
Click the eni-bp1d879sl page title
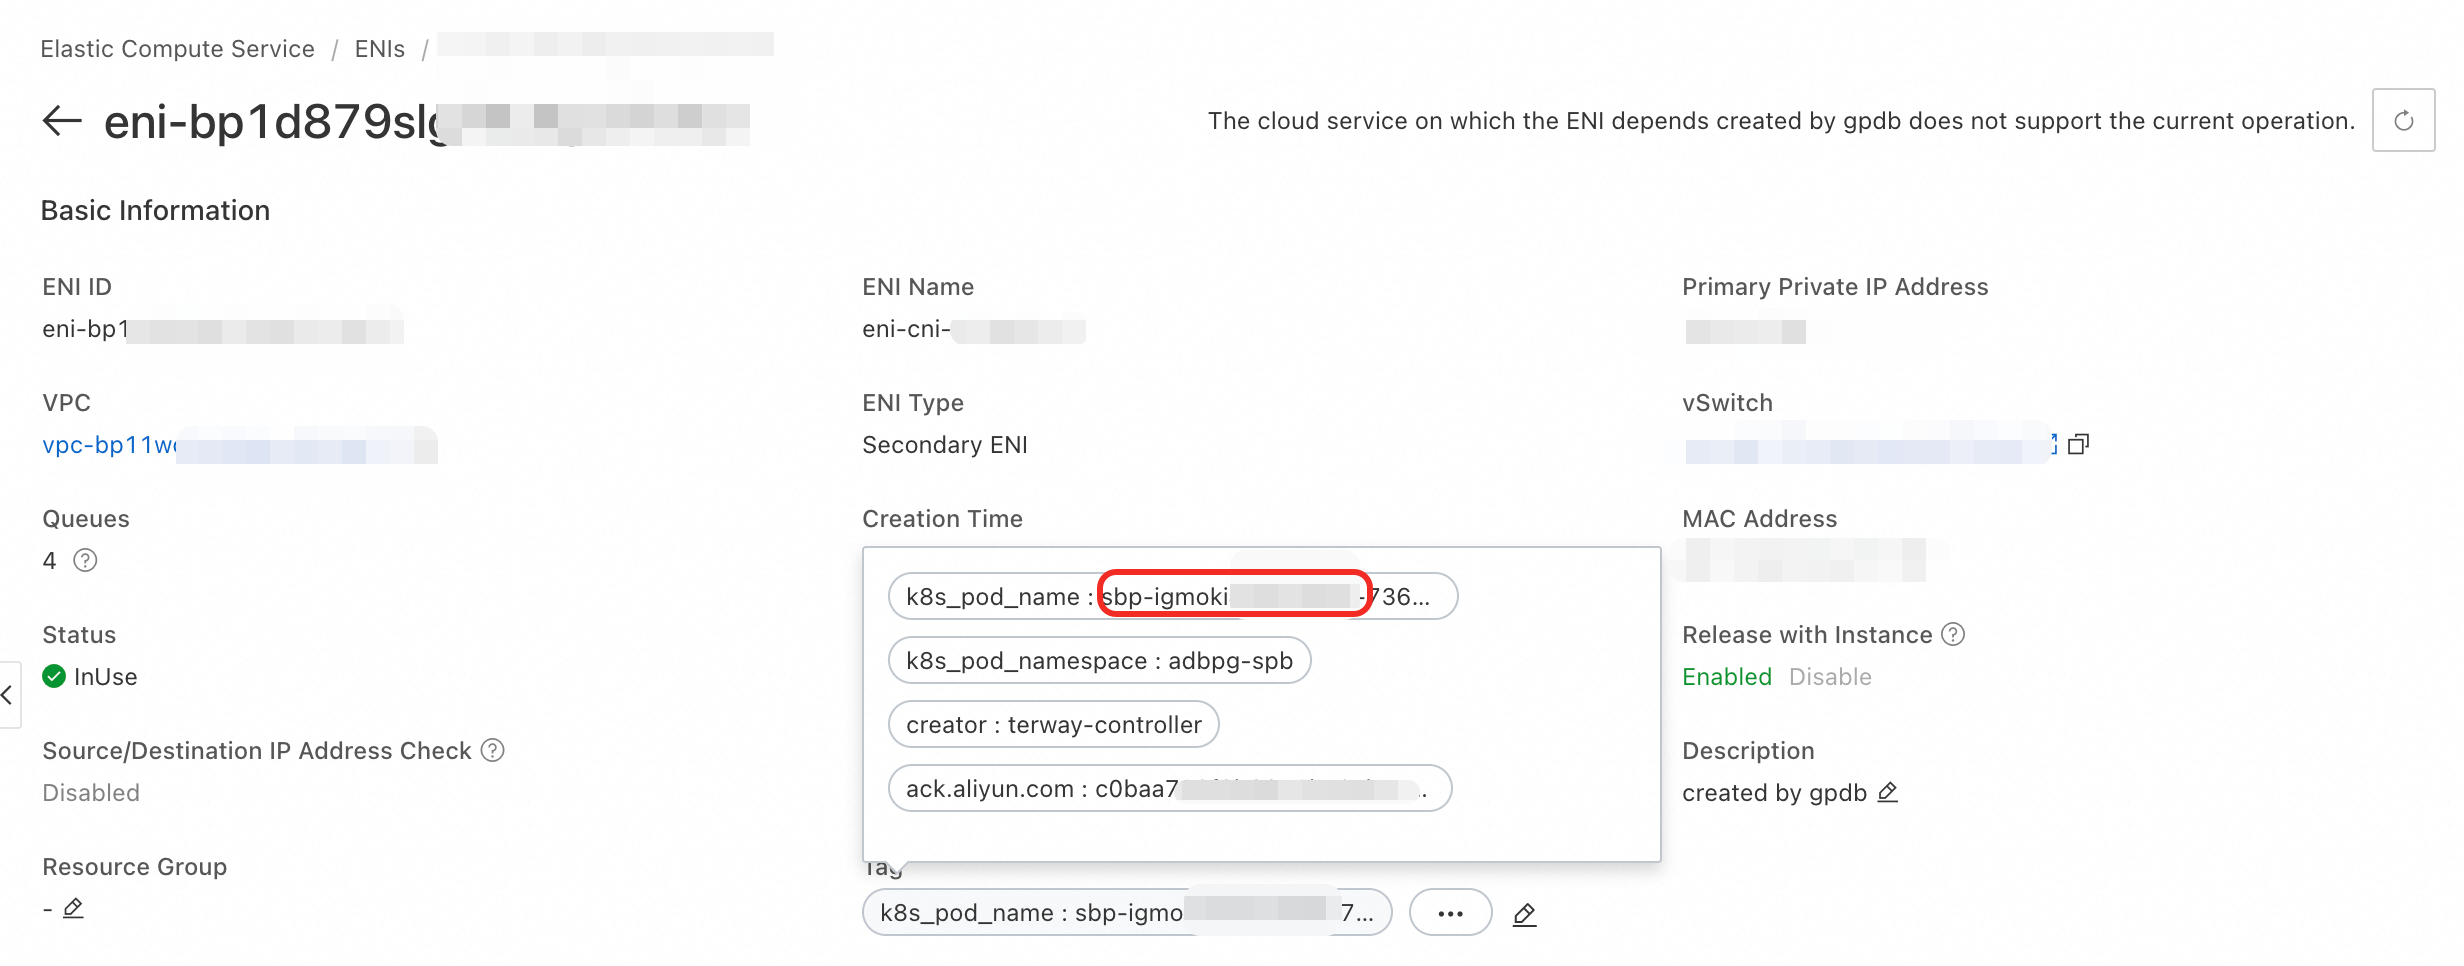click(x=427, y=122)
